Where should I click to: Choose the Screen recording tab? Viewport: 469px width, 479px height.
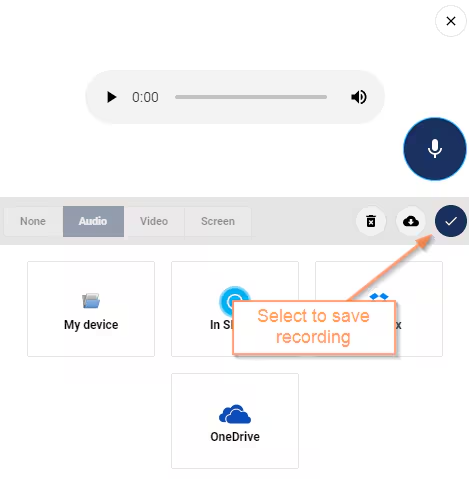coord(218,221)
